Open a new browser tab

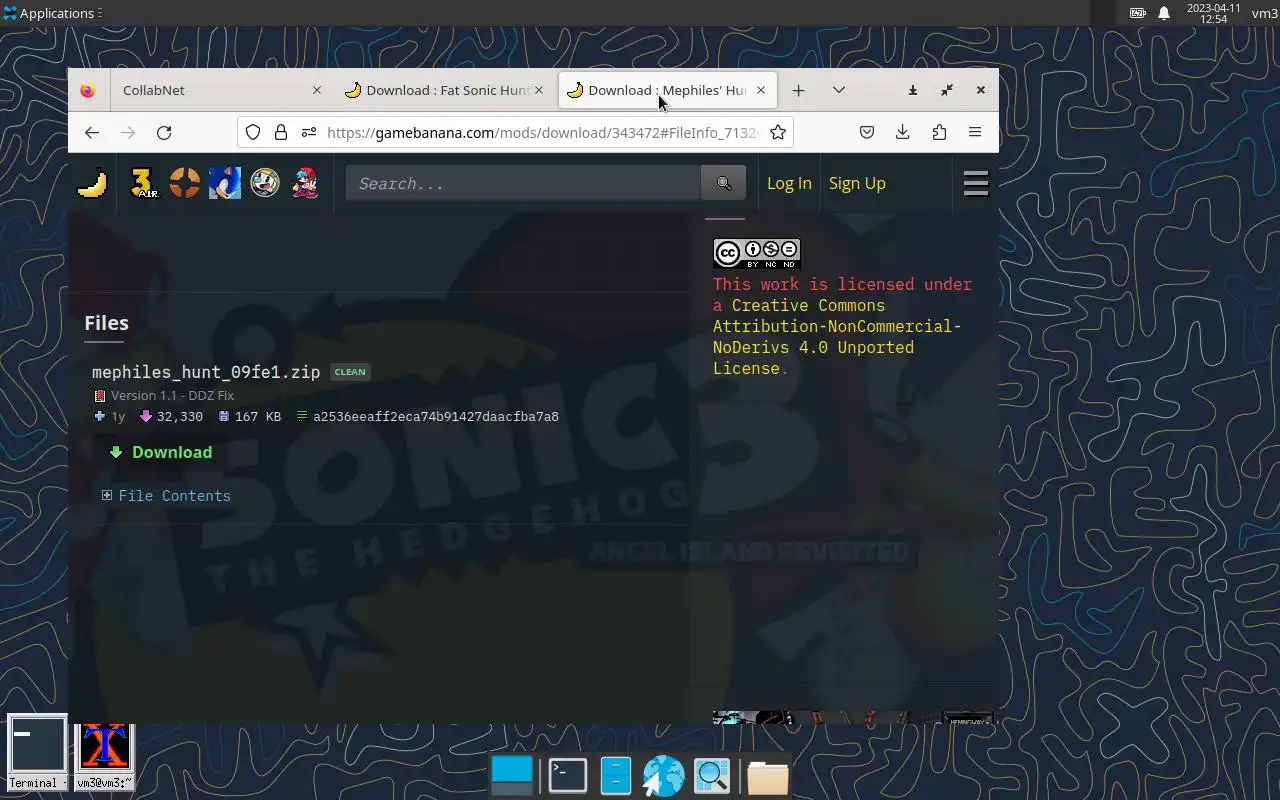(x=798, y=90)
